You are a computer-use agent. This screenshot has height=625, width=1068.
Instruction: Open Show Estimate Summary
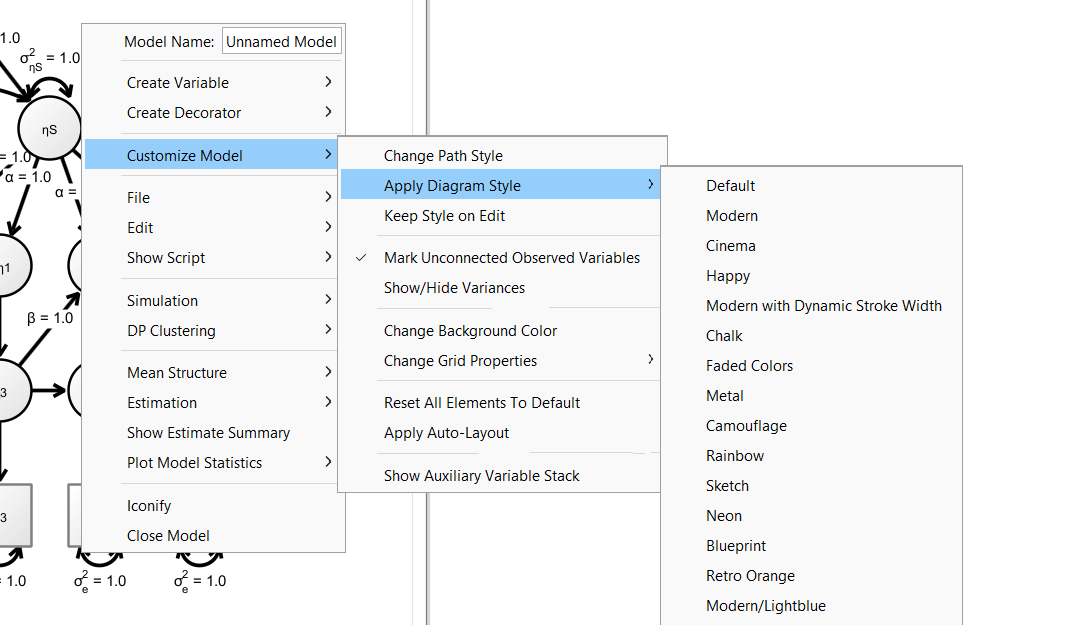(208, 433)
